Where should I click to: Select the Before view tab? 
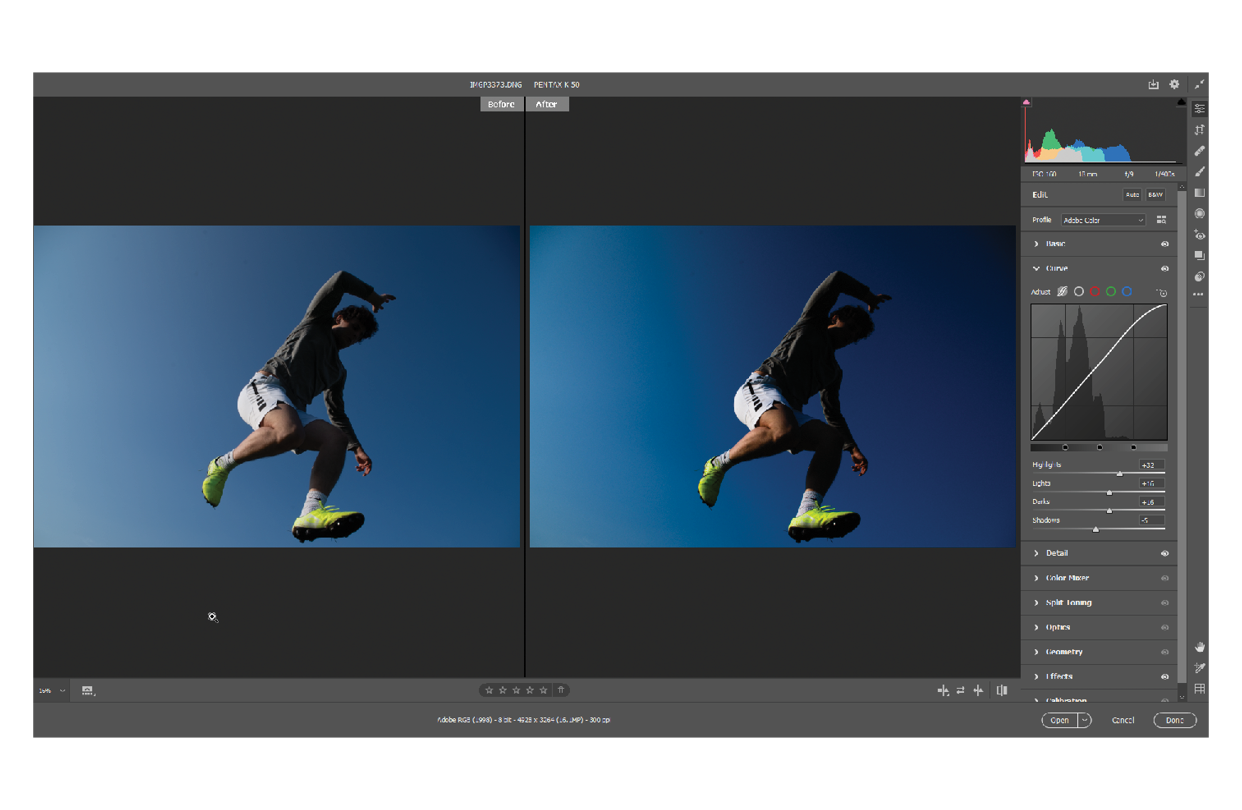click(501, 104)
